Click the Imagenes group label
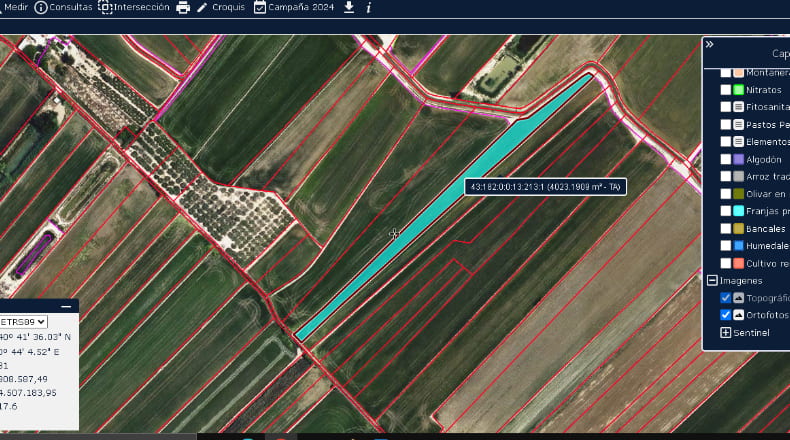This screenshot has height=440, width=790. point(741,280)
